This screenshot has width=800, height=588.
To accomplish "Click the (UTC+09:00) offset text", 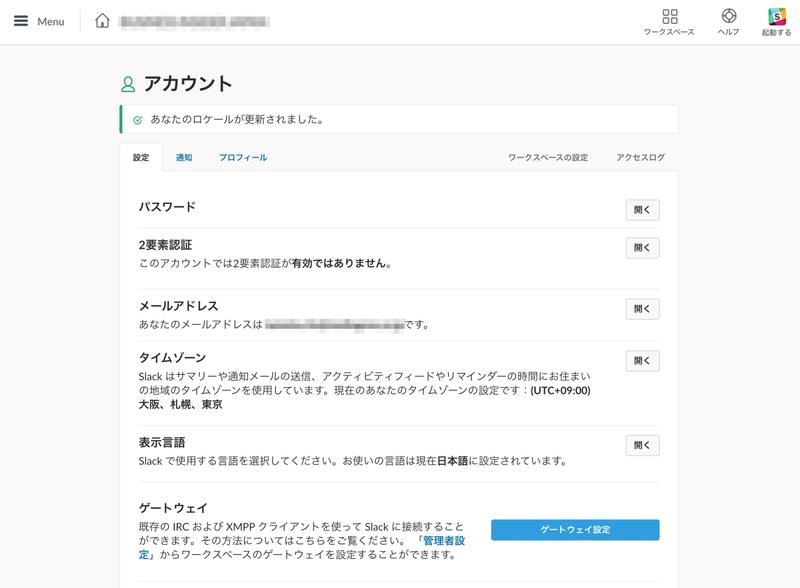I will (560, 390).
